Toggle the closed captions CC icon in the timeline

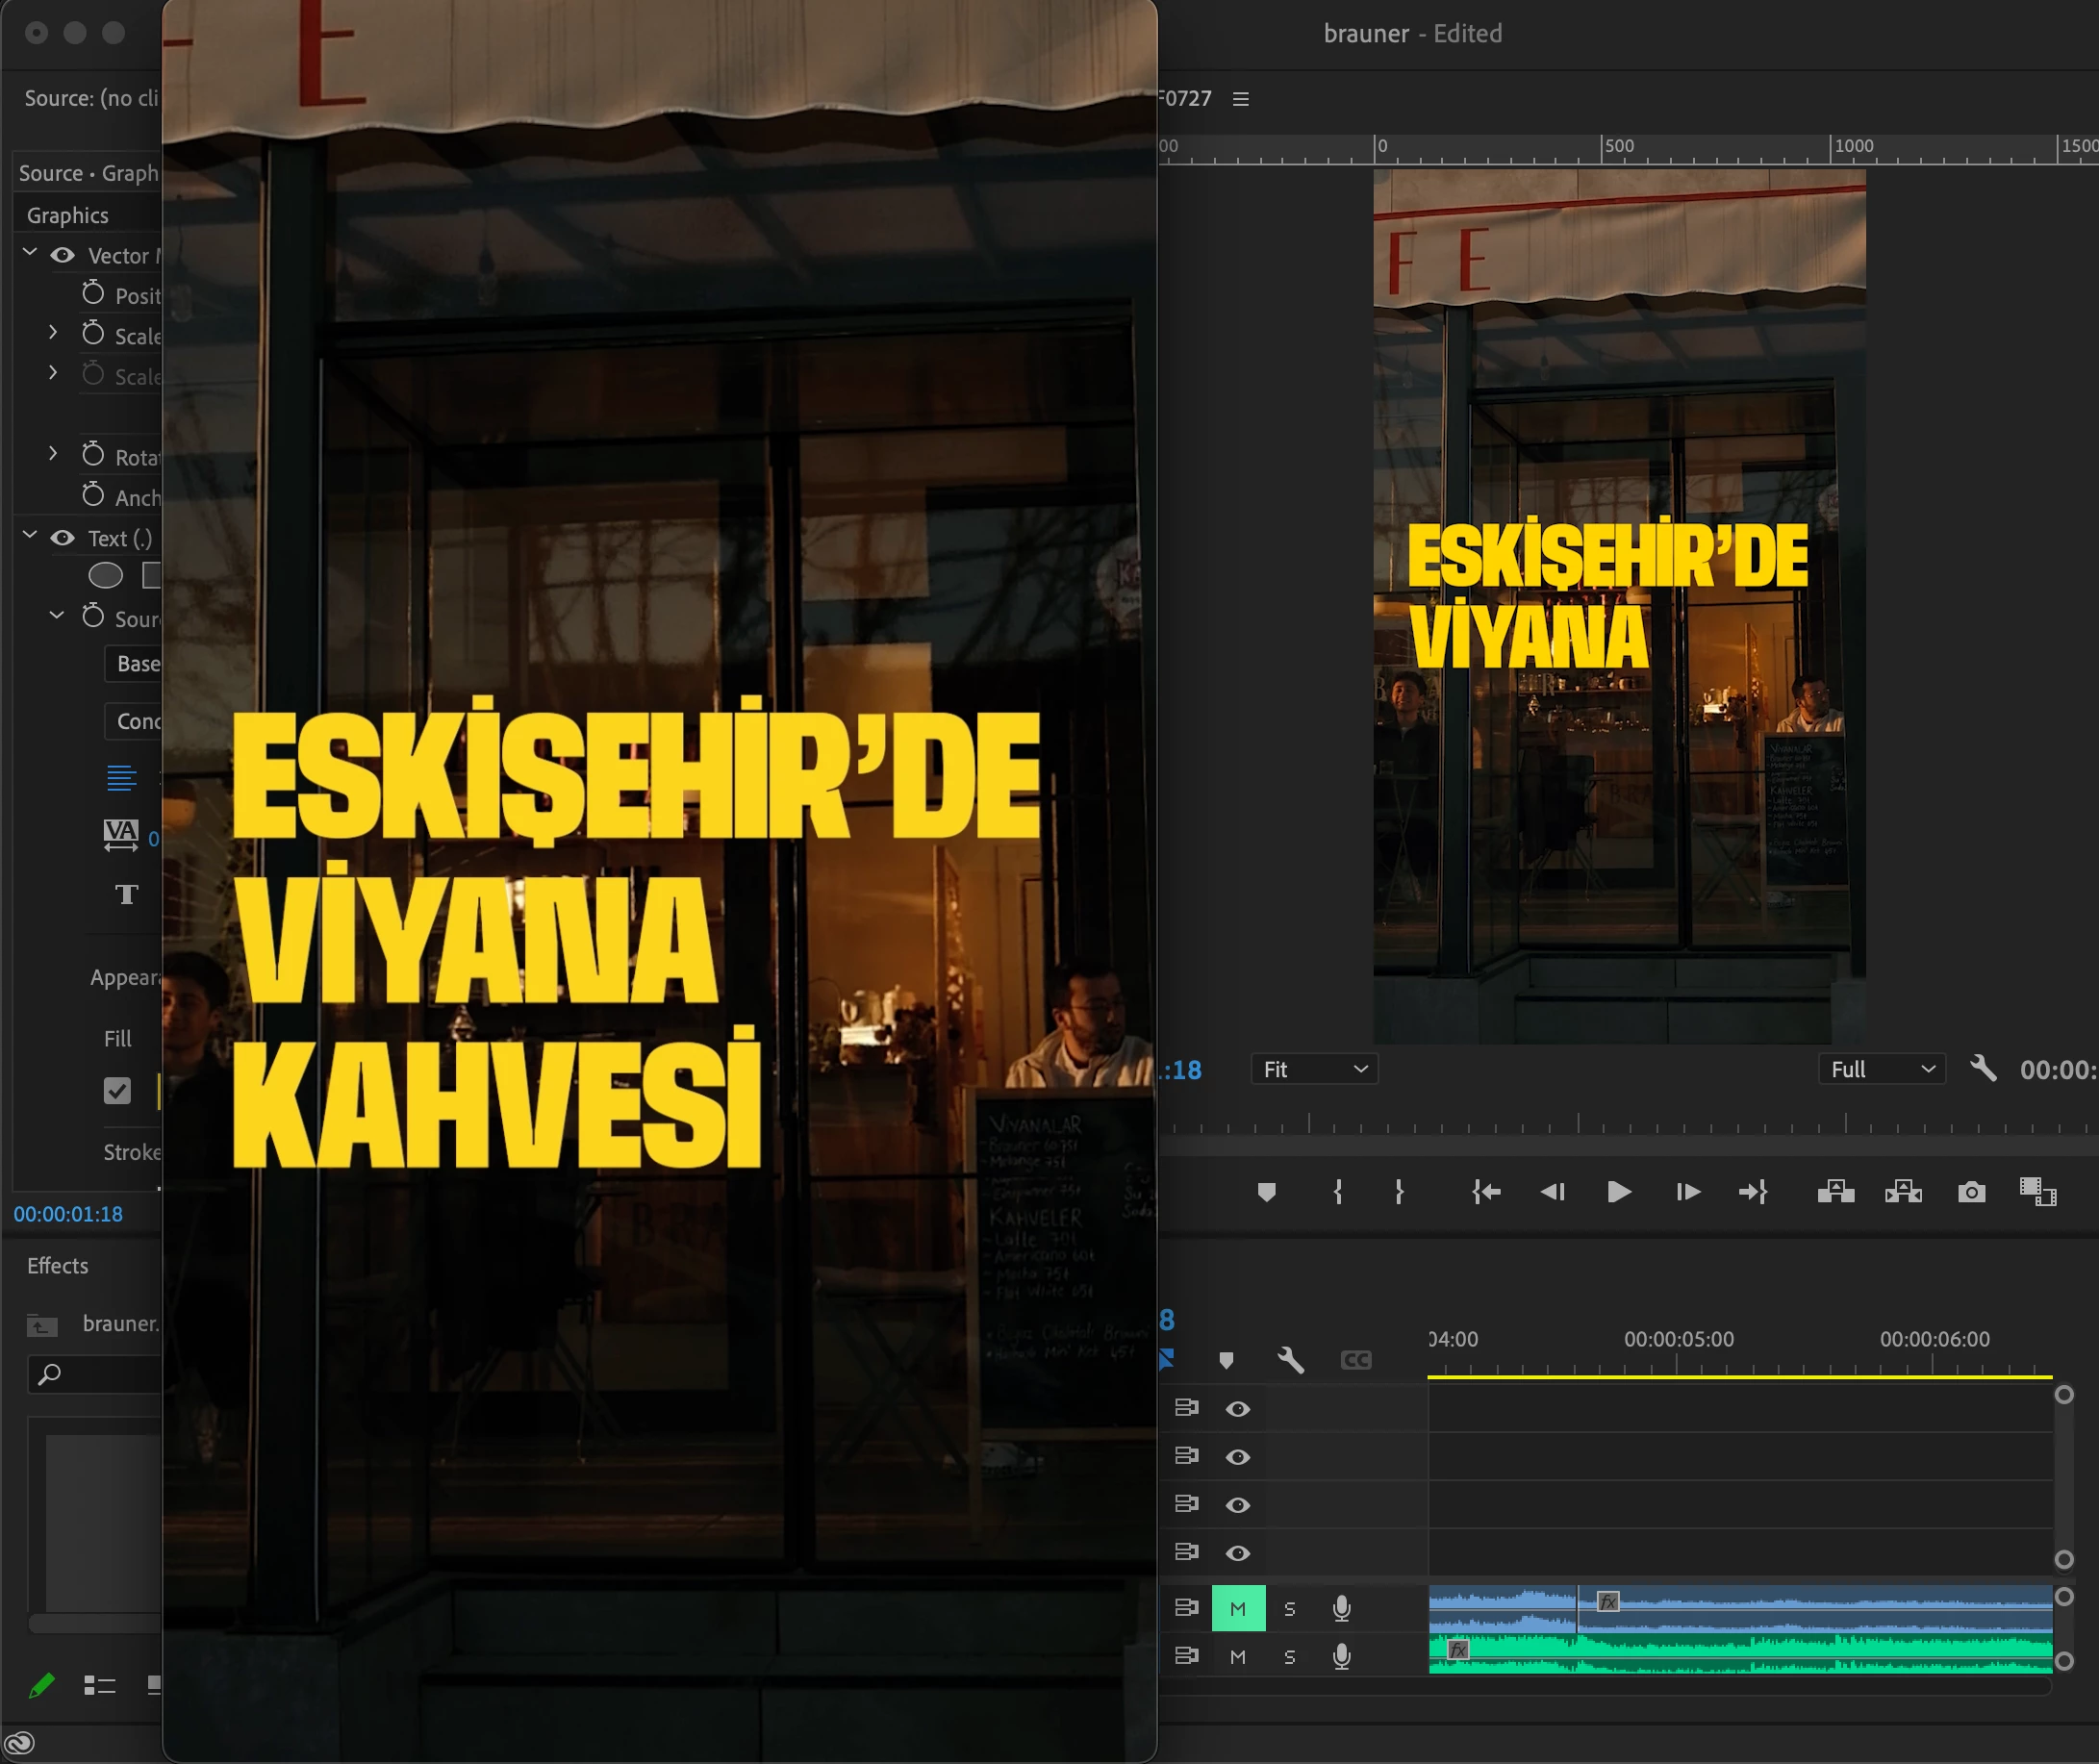[1355, 1360]
